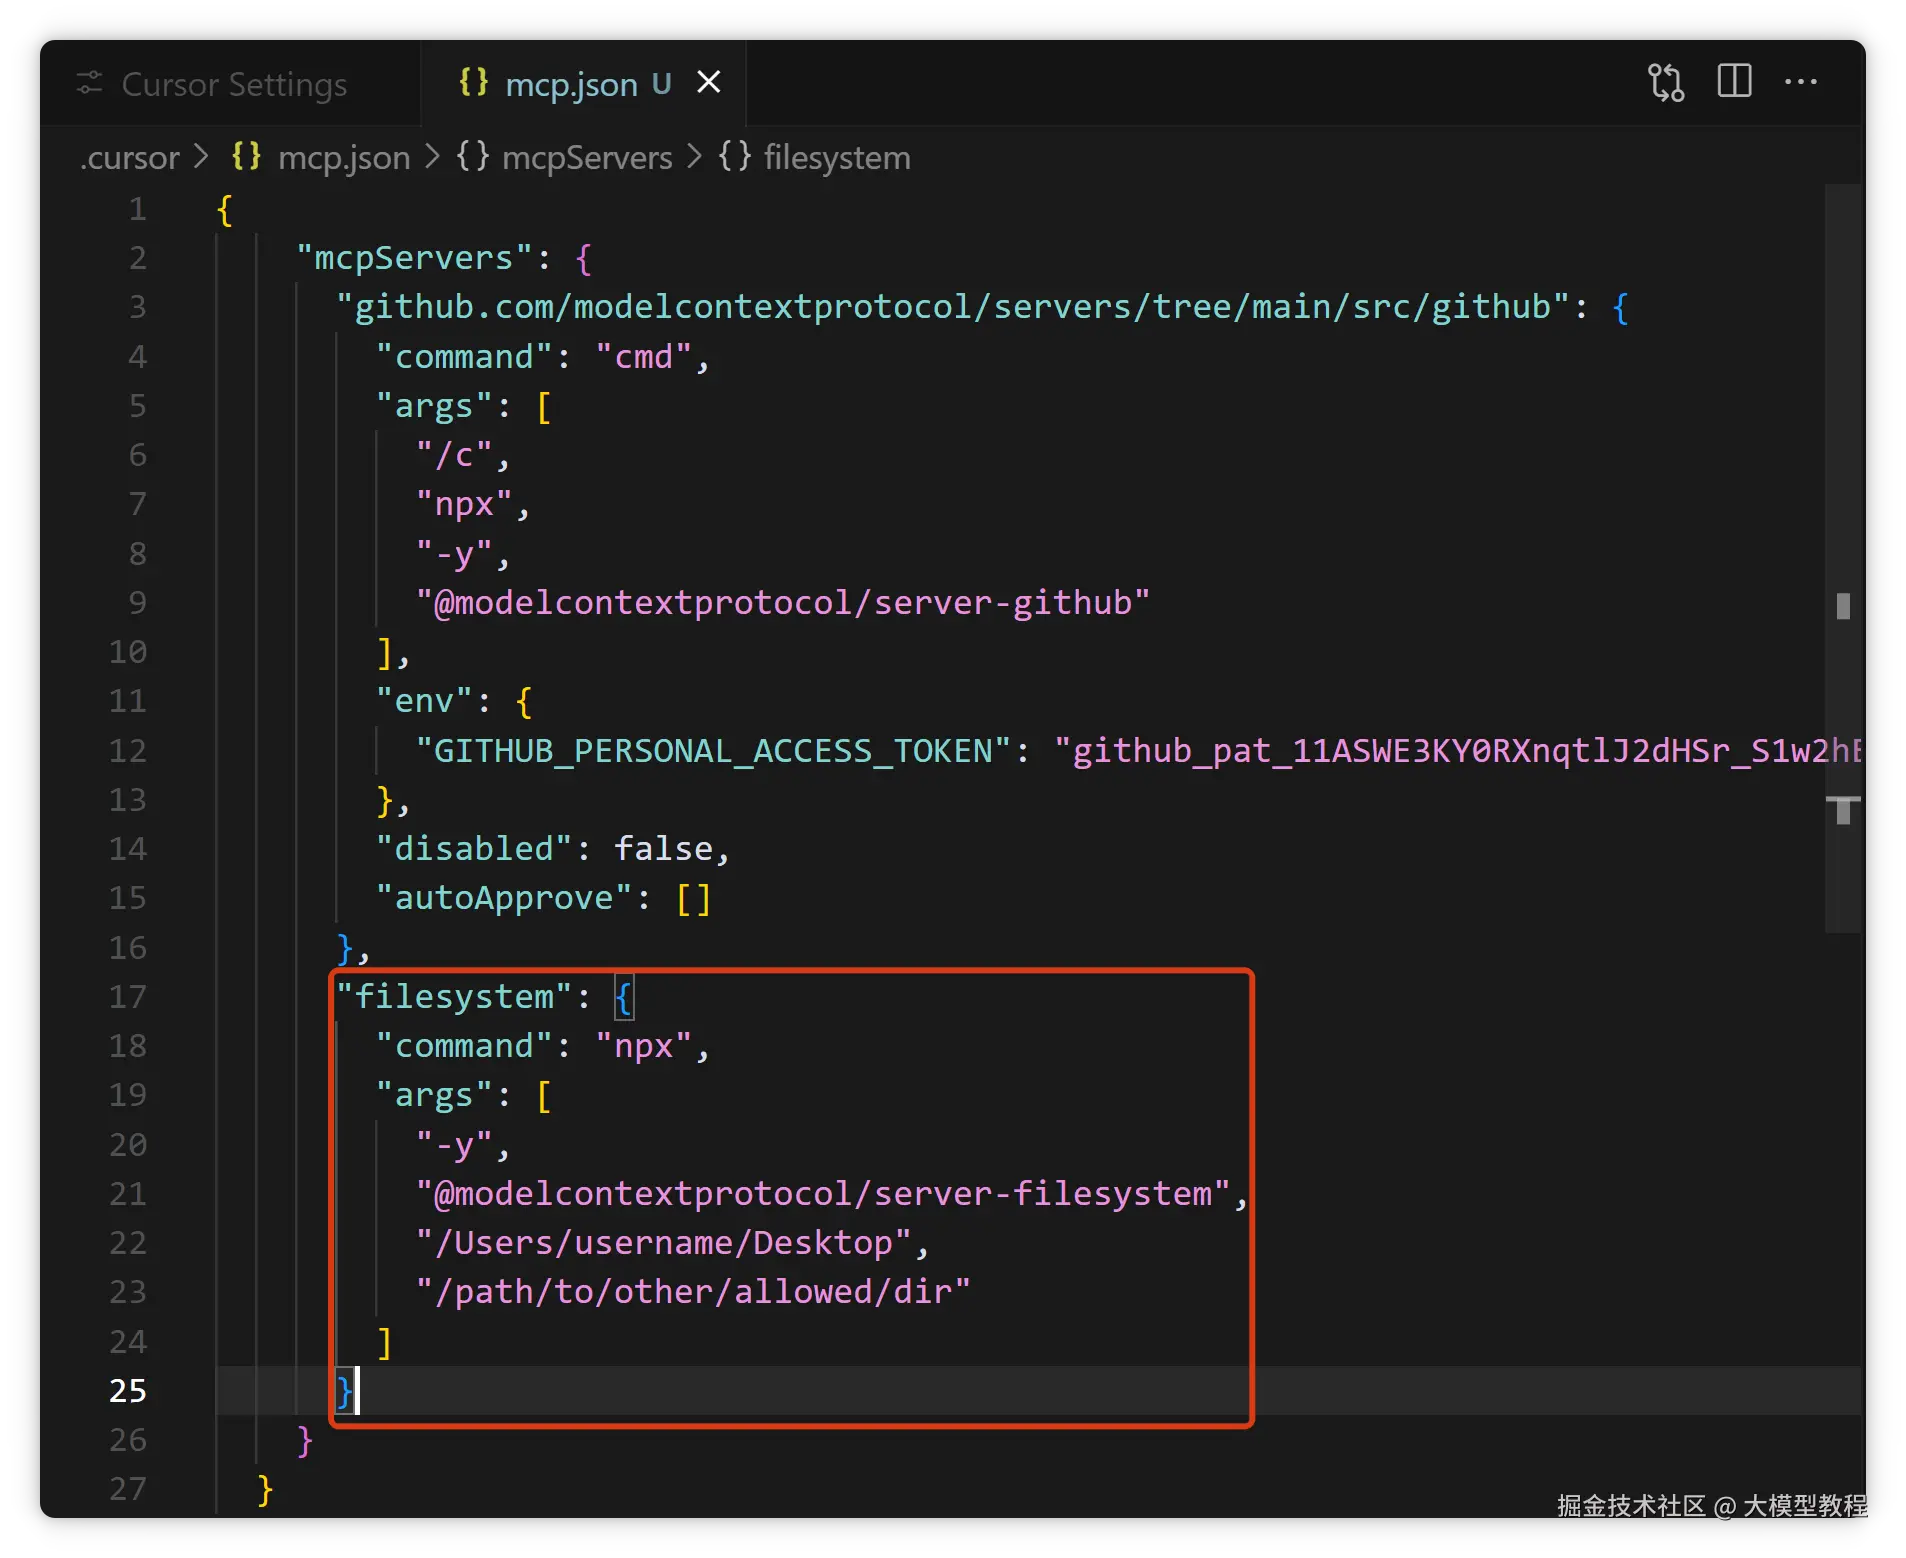Click the "/Users/username/Desktop" path string
Screen dimensions: 1906x1558
(664, 1243)
